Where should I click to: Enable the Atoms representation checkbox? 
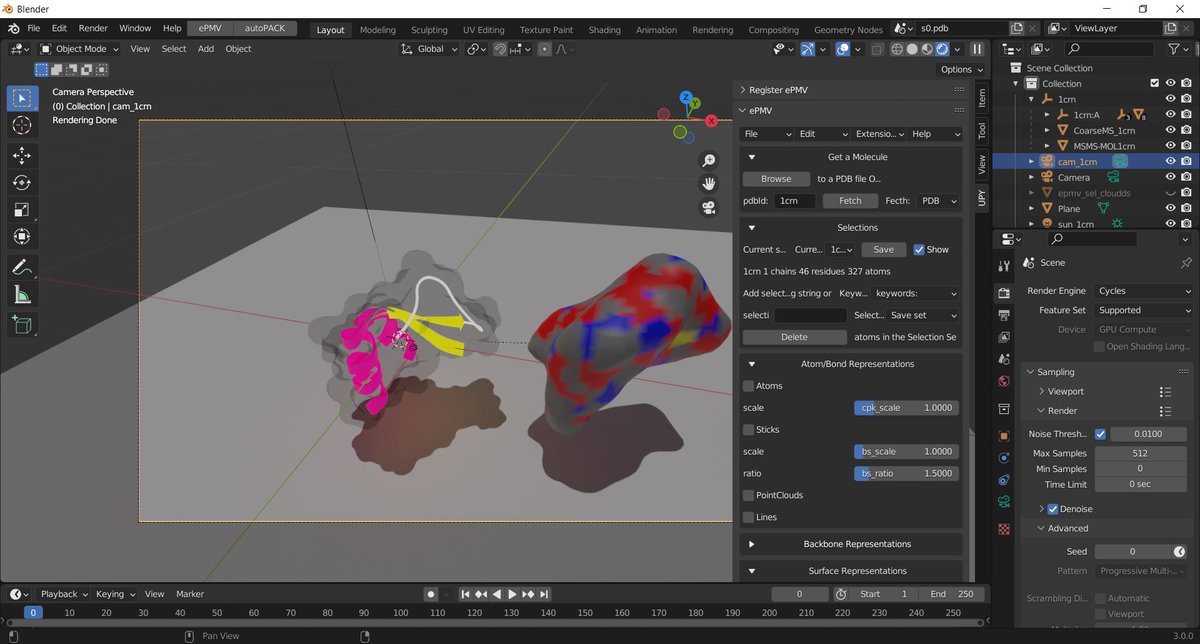tap(748, 386)
